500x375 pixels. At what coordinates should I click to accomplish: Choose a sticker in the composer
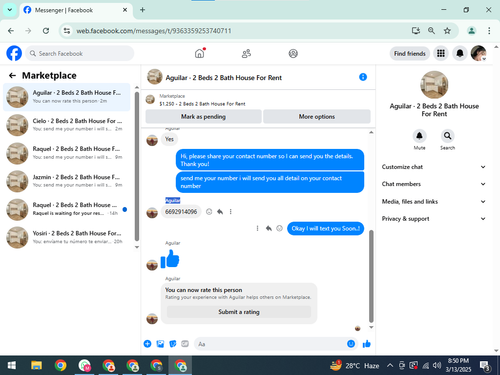pyautogui.click(x=173, y=344)
